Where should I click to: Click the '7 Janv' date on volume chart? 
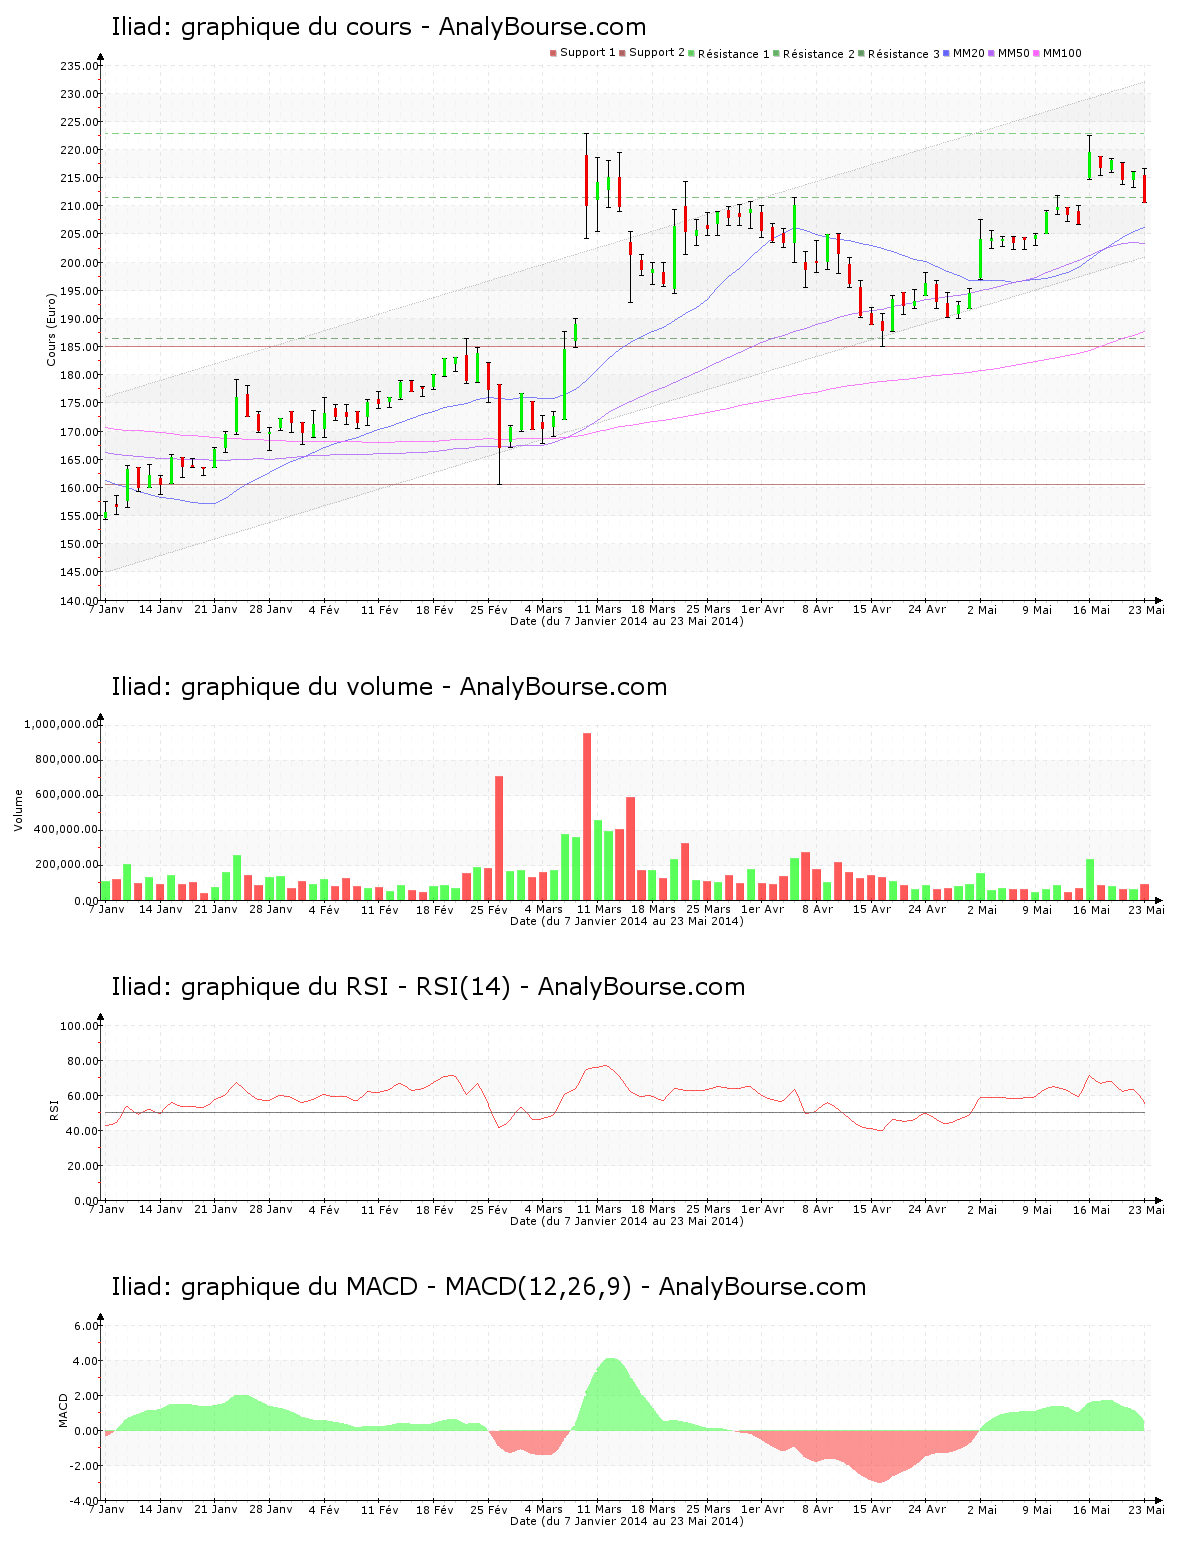107,909
